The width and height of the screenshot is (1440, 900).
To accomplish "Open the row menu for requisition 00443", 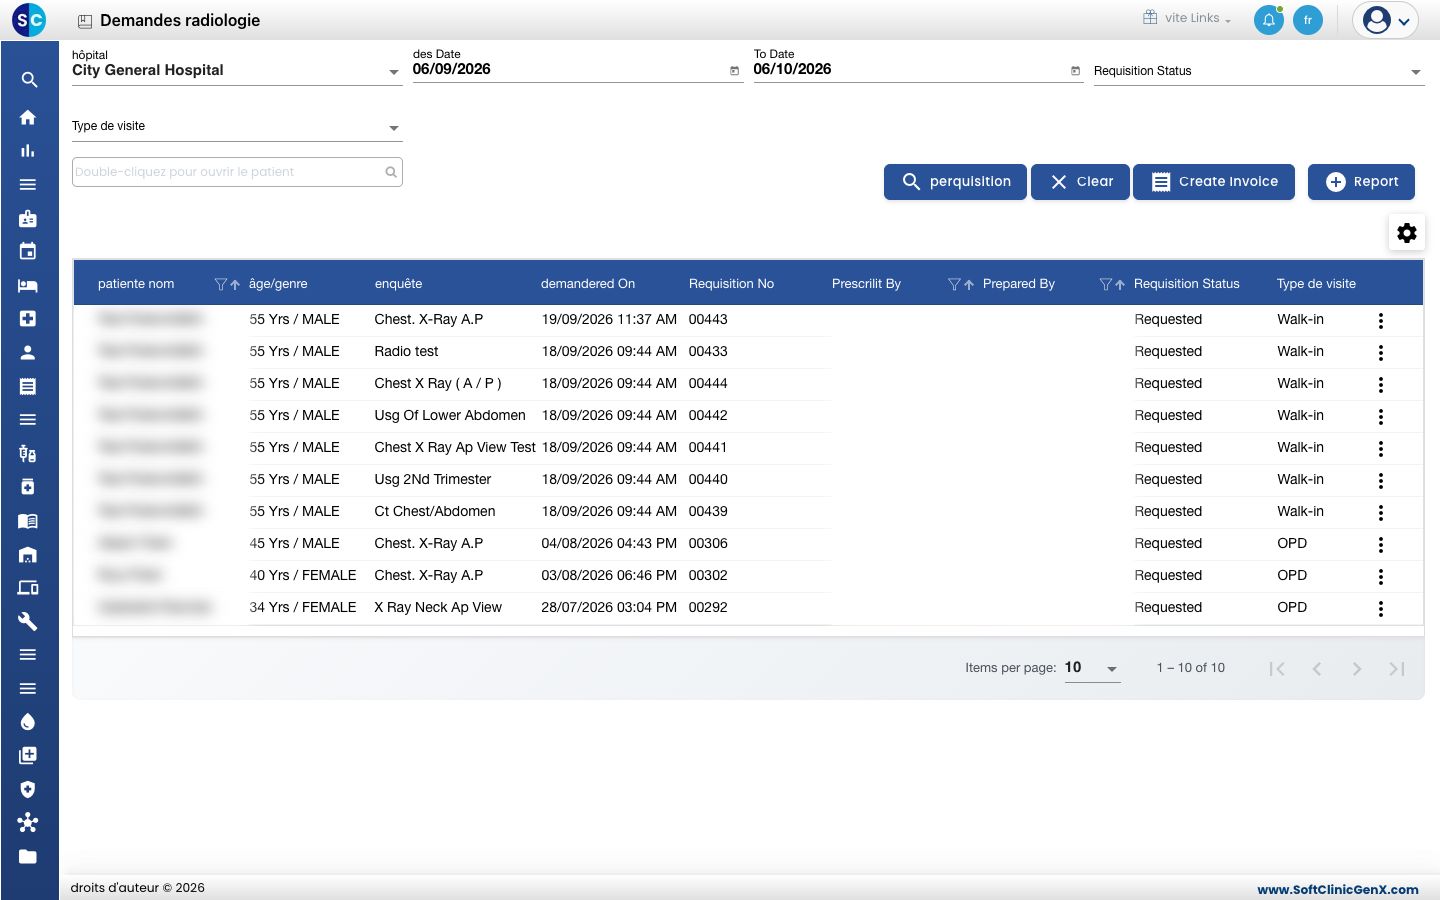I will point(1381,320).
